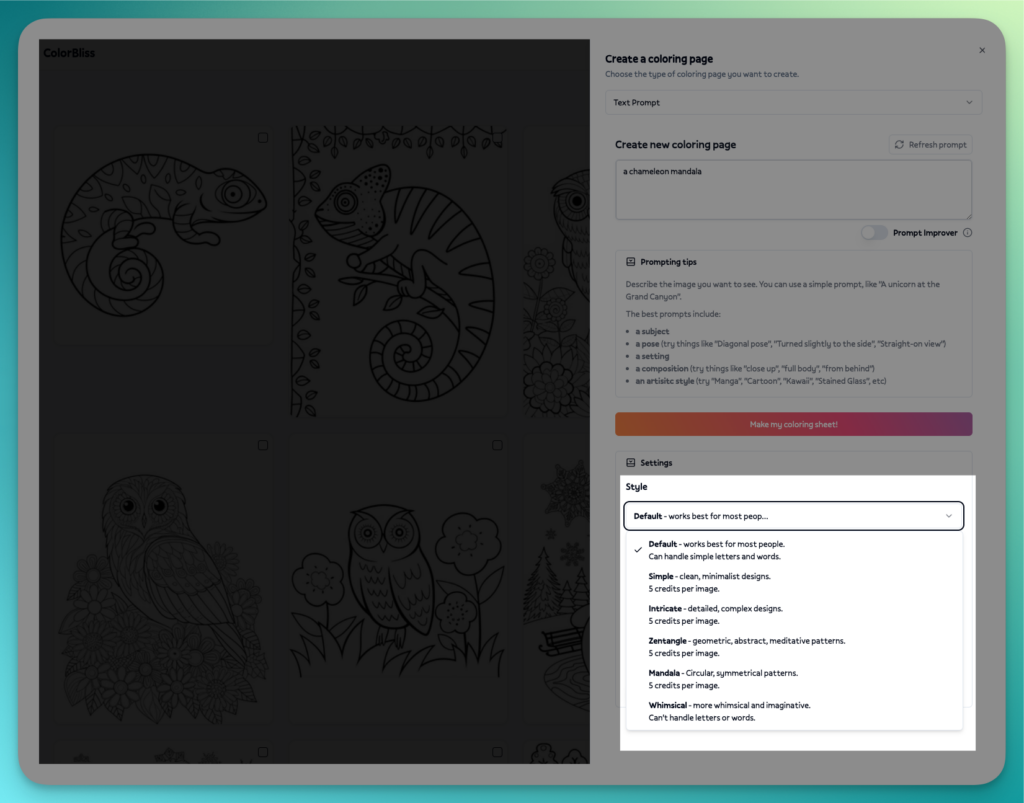
Task: Click the Text Prompt dropdown chevron
Action: click(x=969, y=102)
